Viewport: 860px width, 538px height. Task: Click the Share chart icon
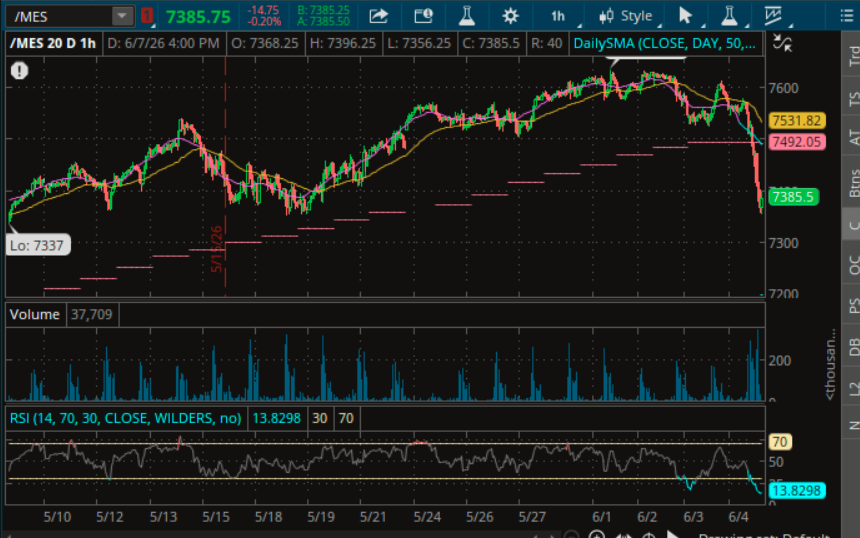[x=378, y=16]
